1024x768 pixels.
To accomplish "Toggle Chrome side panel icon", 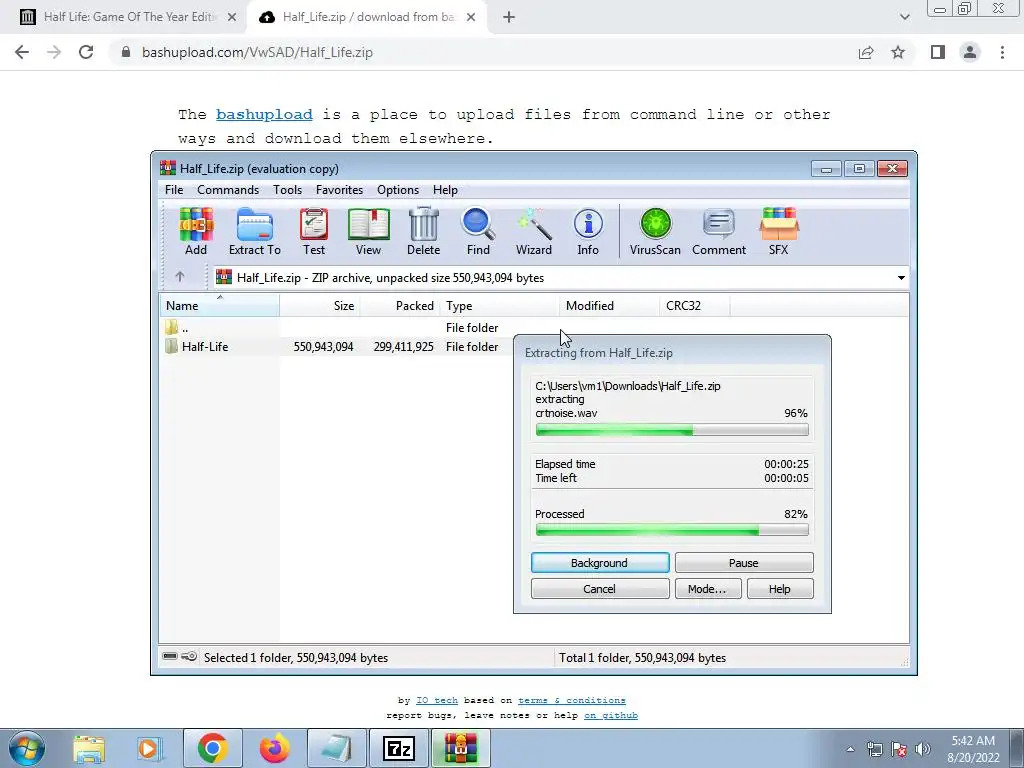I will [938, 52].
